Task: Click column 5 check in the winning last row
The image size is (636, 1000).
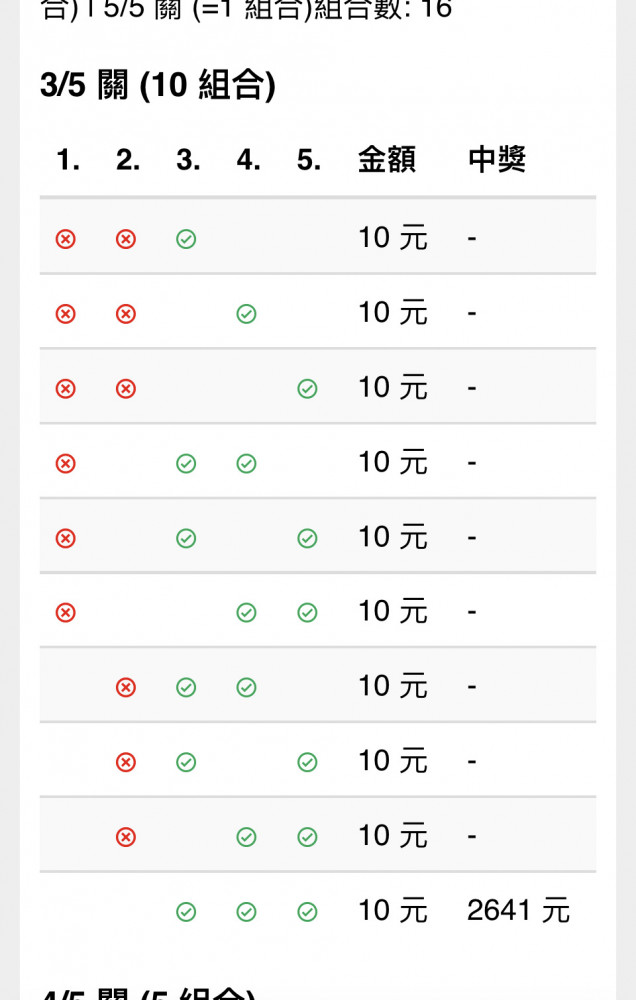Action: pos(307,912)
